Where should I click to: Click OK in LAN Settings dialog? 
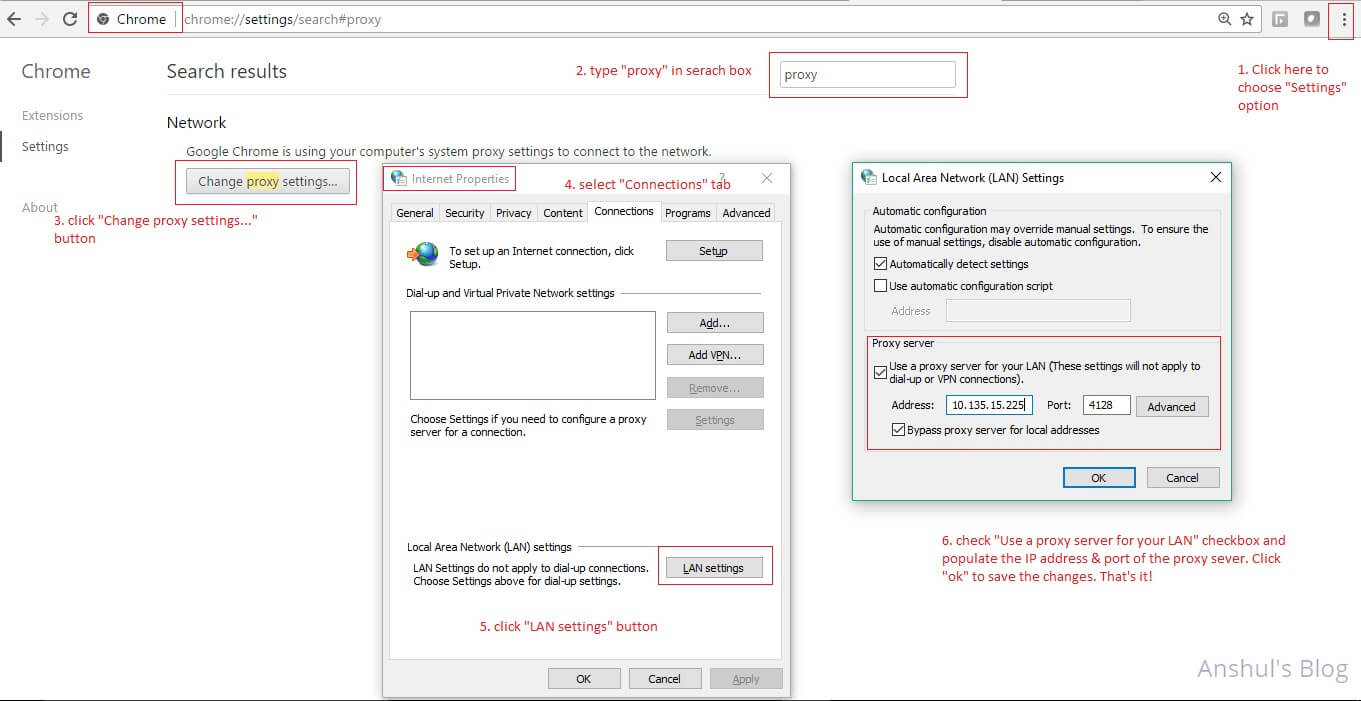1099,477
